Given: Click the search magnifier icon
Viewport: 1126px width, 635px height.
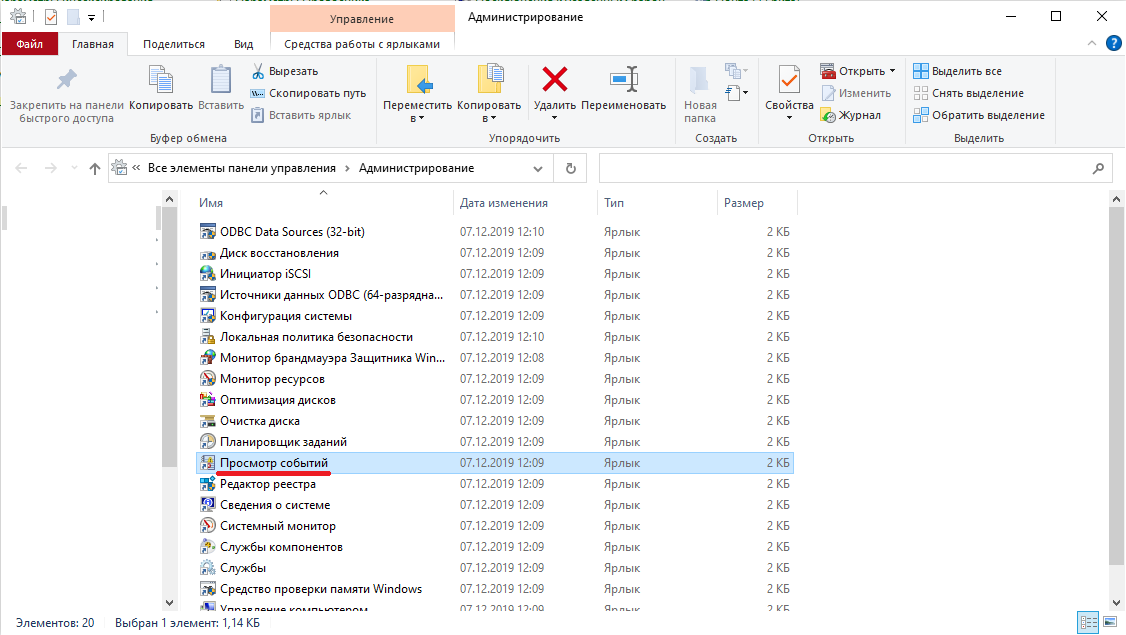Looking at the screenshot, I should (x=1098, y=168).
